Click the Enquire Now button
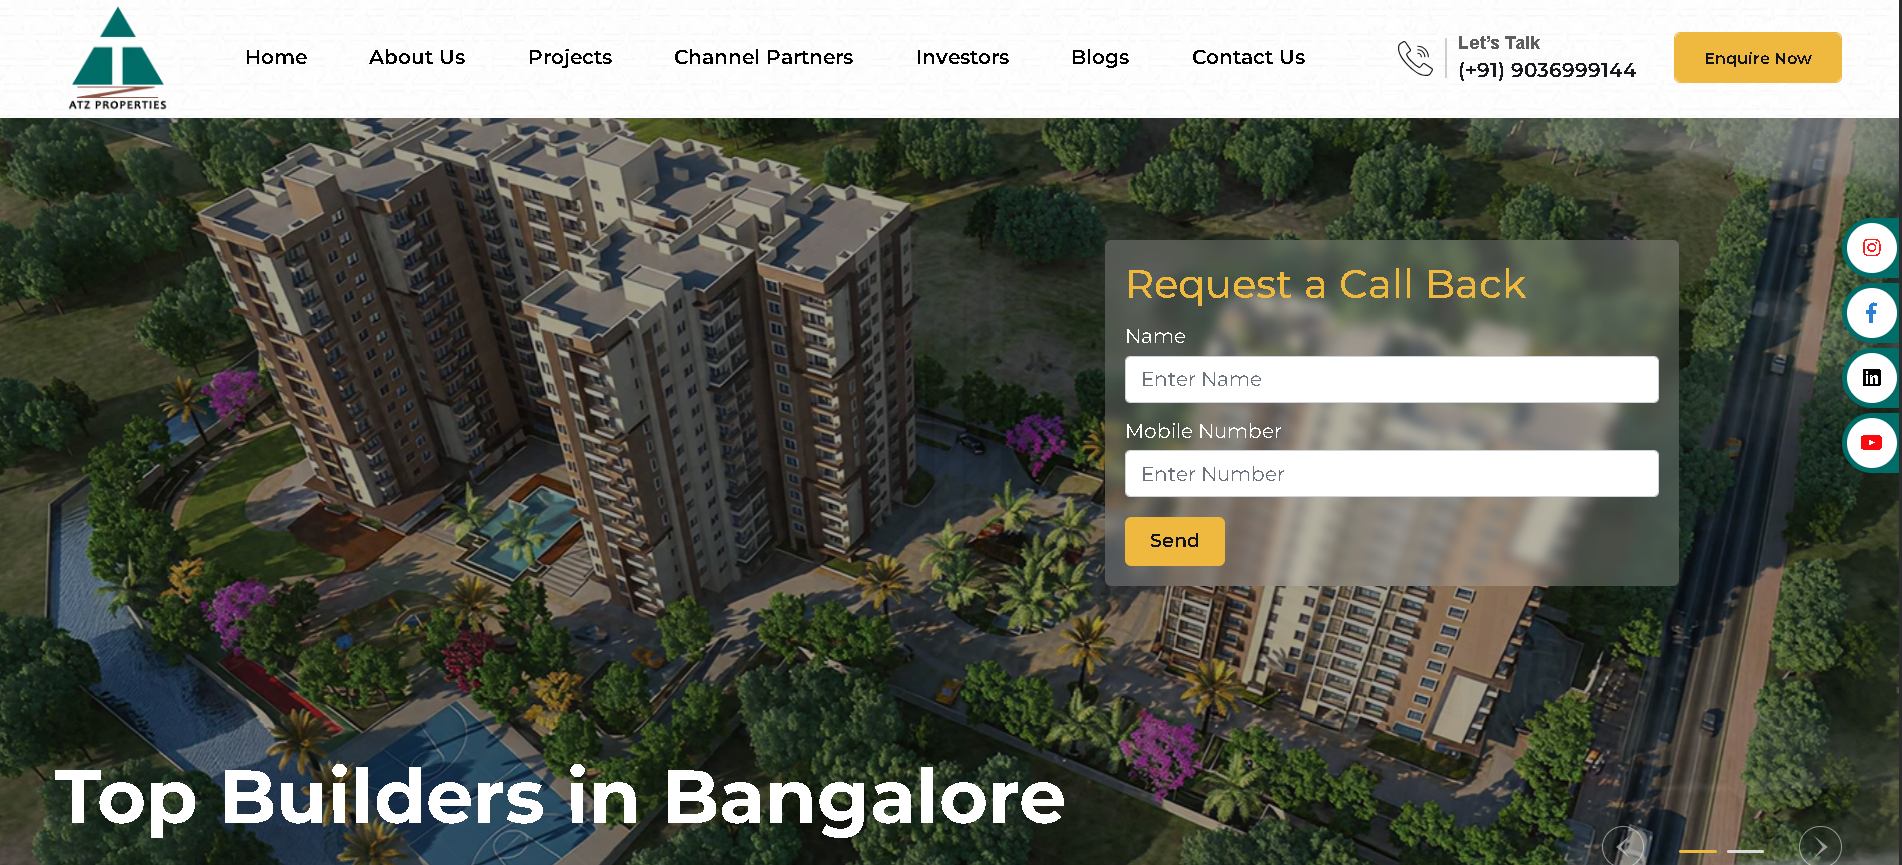Screen dimensions: 1902x865 (x=1757, y=58)
